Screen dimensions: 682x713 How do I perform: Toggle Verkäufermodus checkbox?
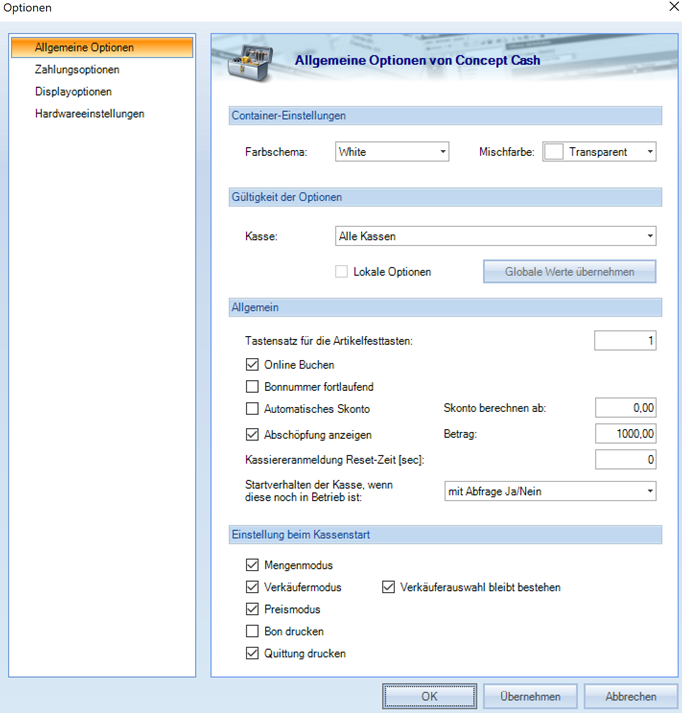[252, 587]
